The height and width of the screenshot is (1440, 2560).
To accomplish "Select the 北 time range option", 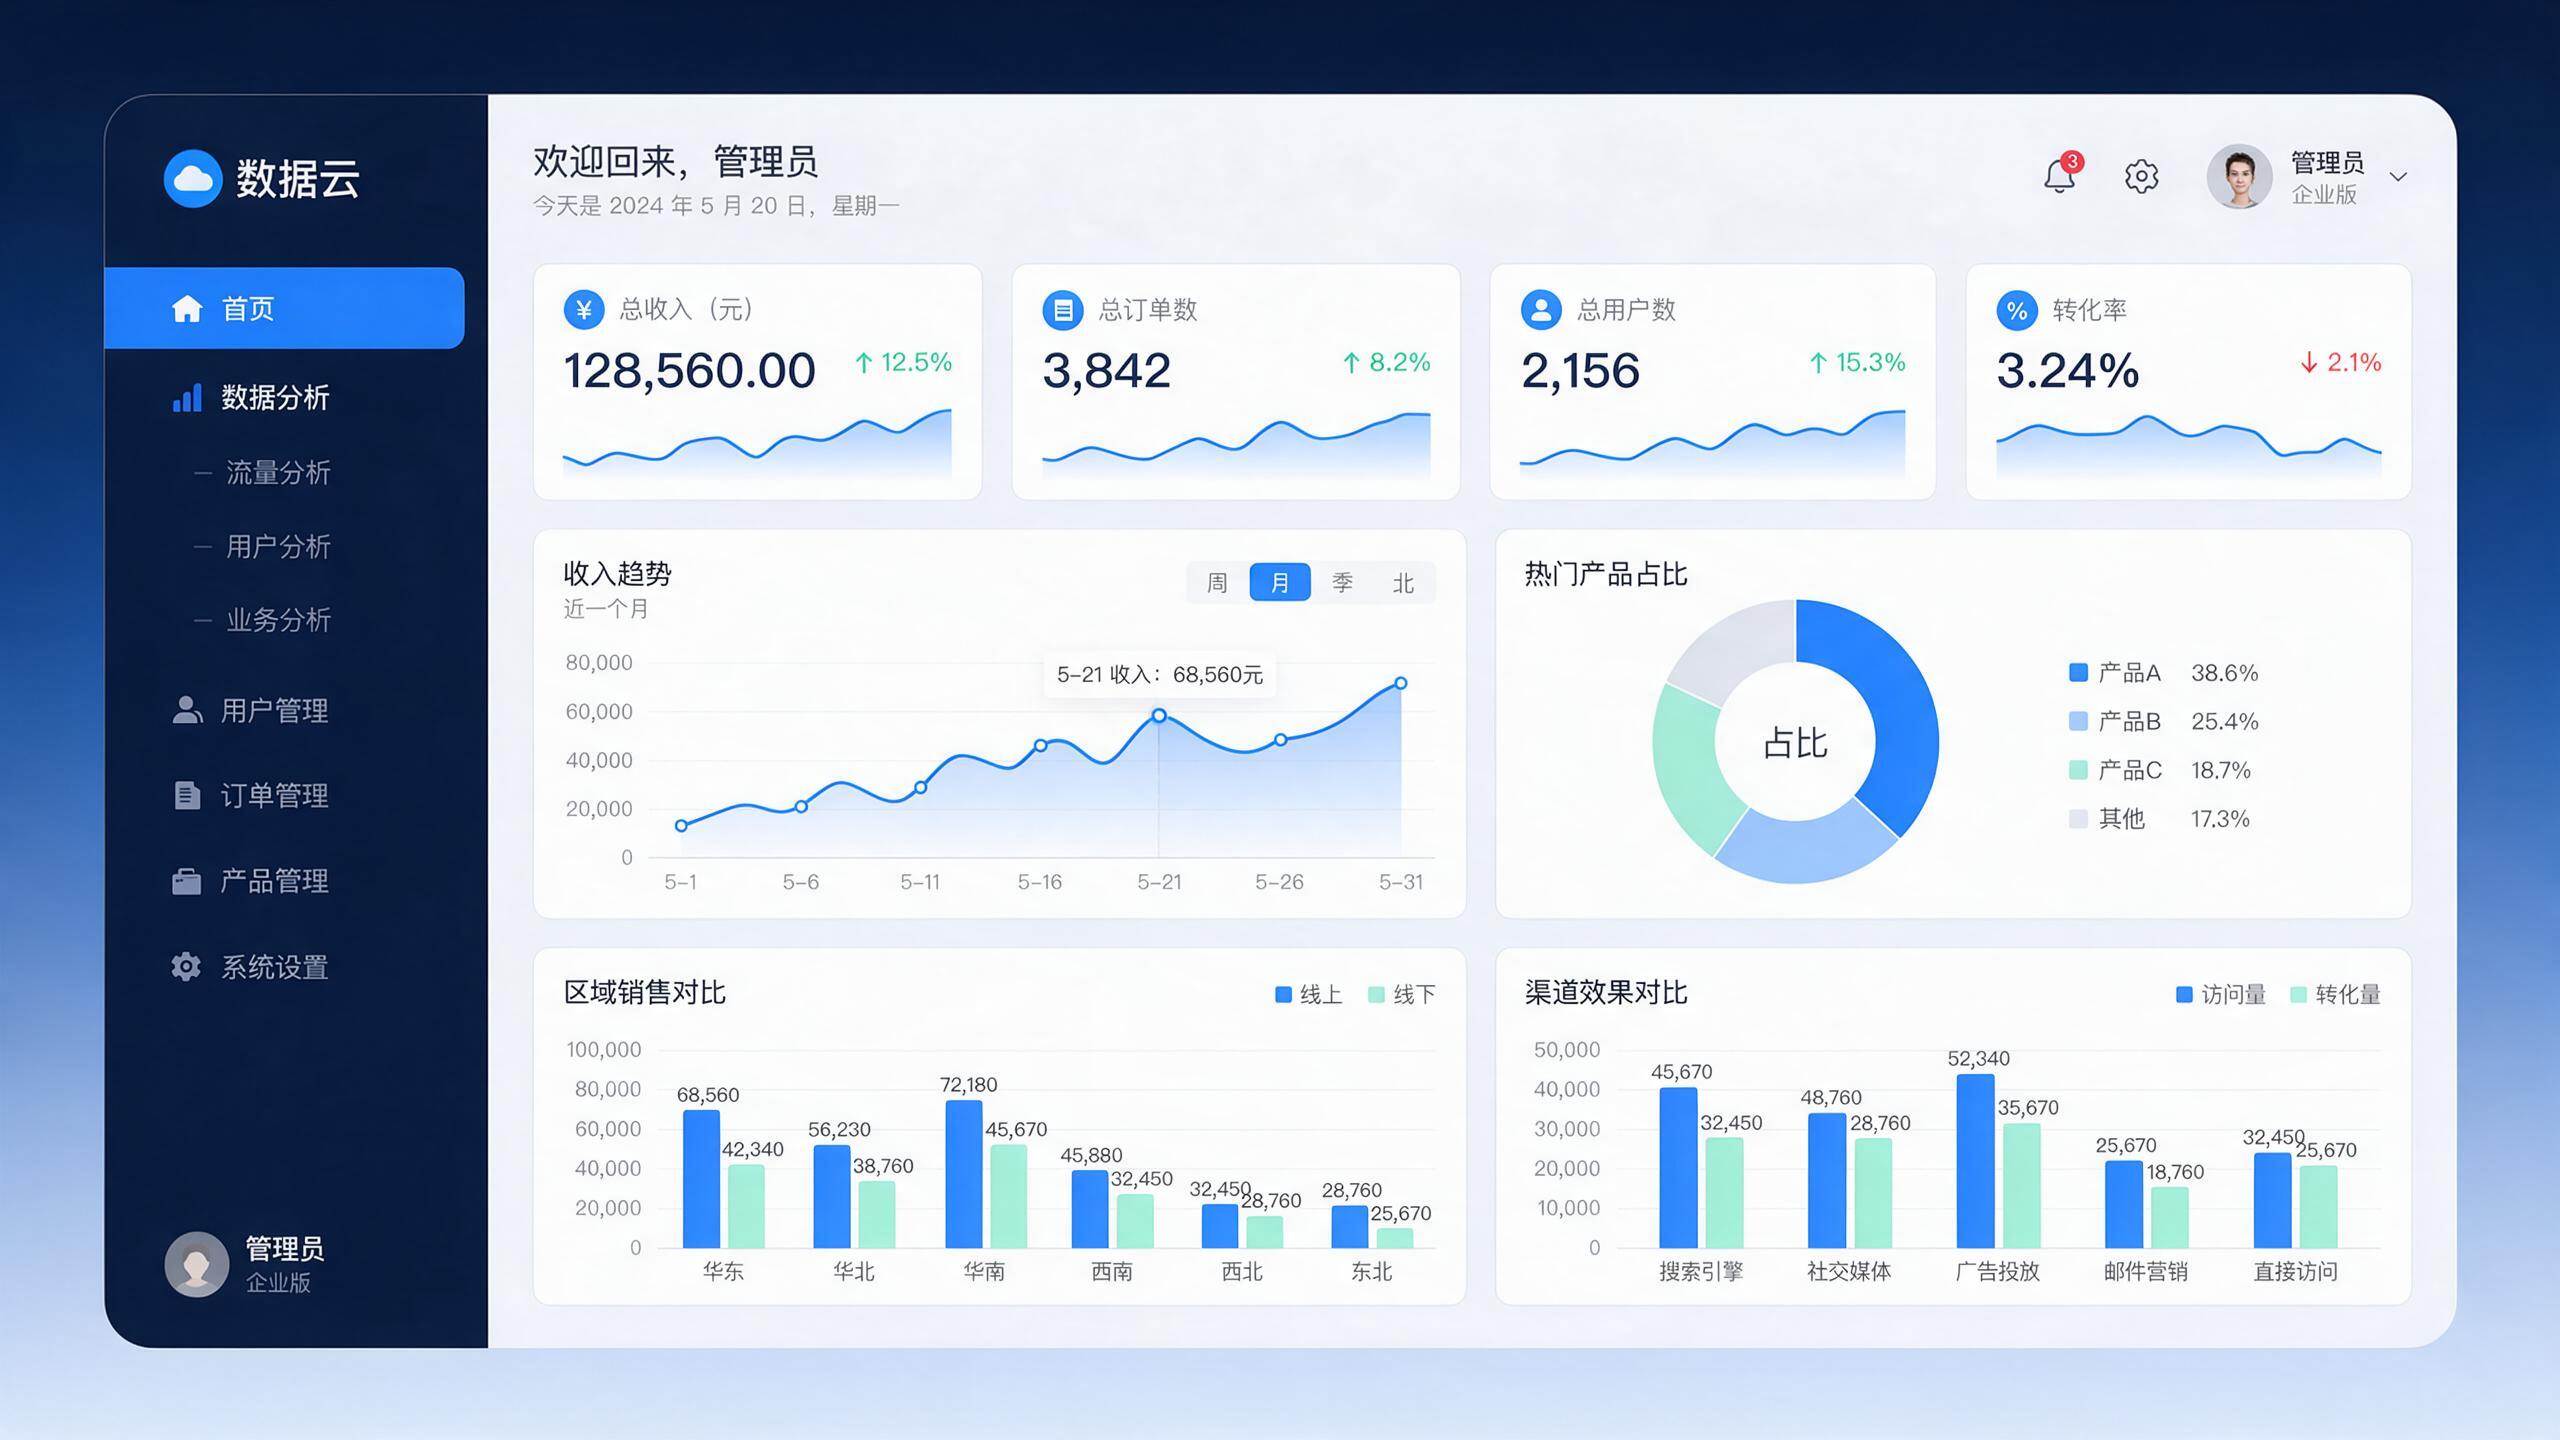I will 1403,582.
